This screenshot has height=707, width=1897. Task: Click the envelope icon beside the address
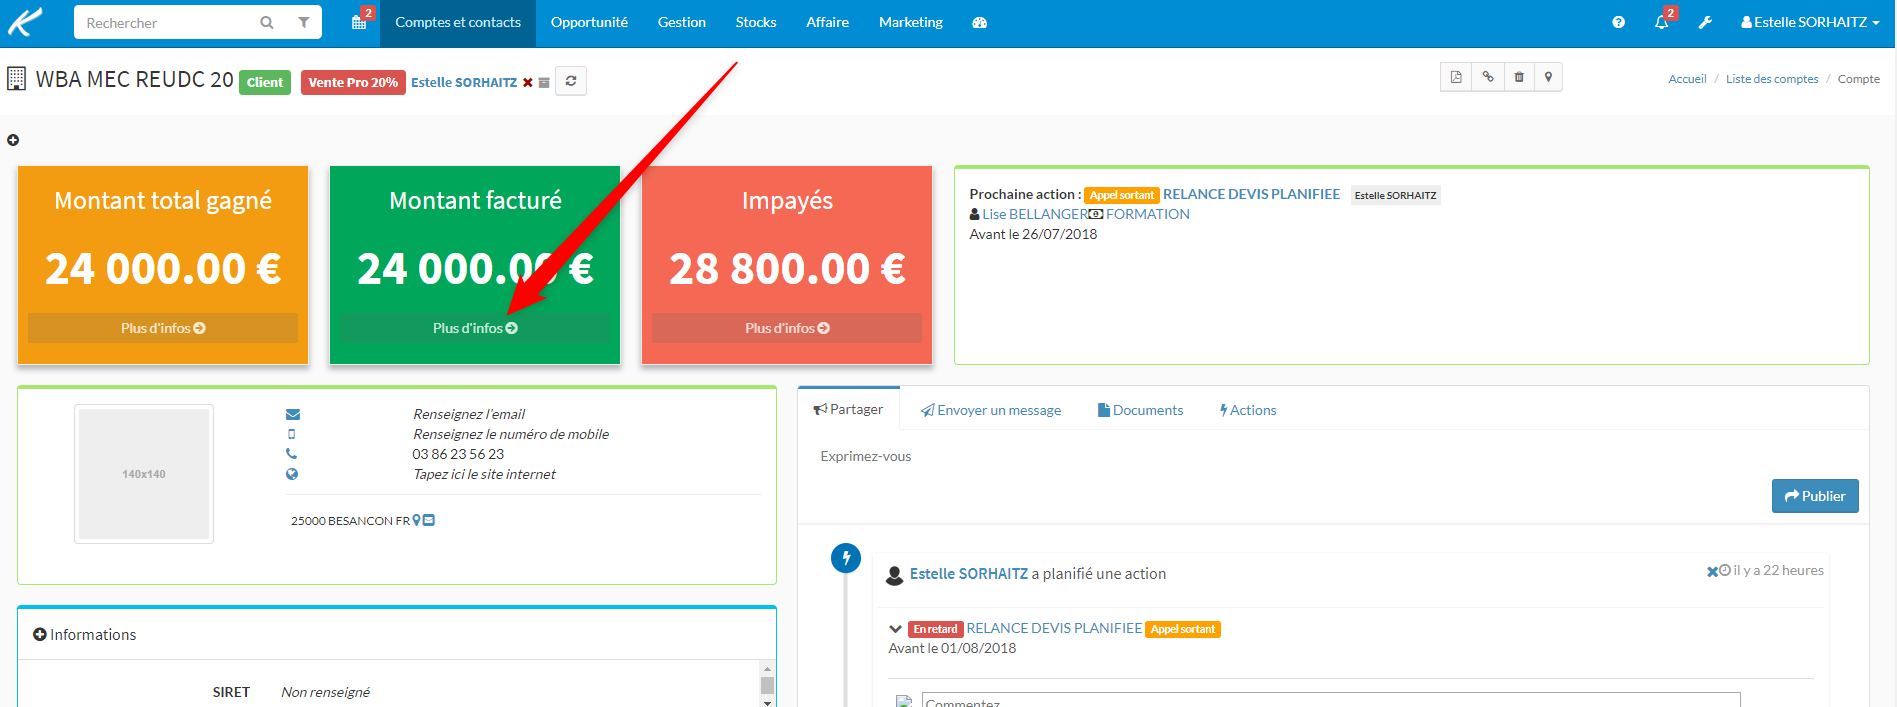tap(429, 520)
